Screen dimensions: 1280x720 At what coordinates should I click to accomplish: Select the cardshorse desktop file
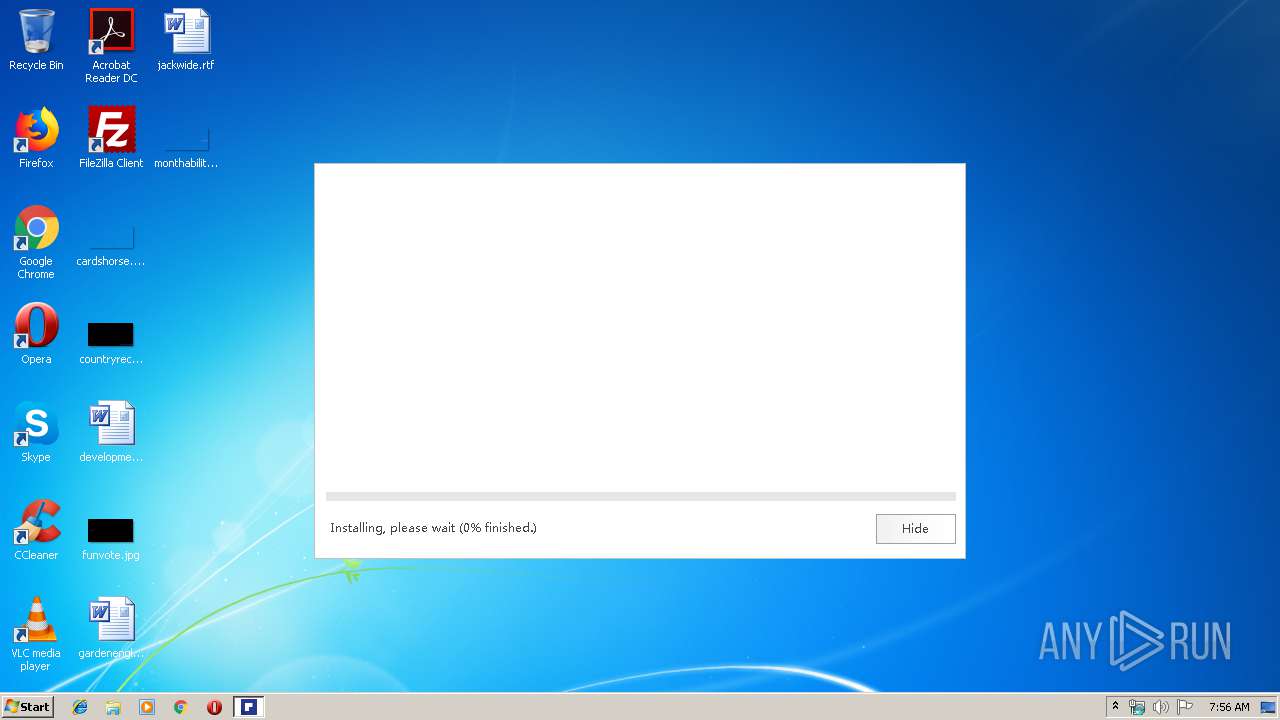(111, 245)
